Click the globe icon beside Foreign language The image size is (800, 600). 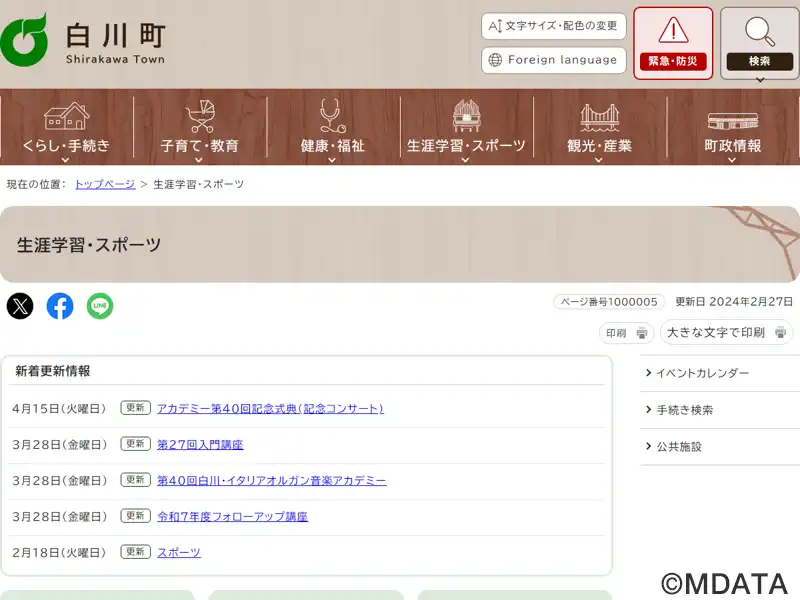pyautogui.click(x=495, y=60)
